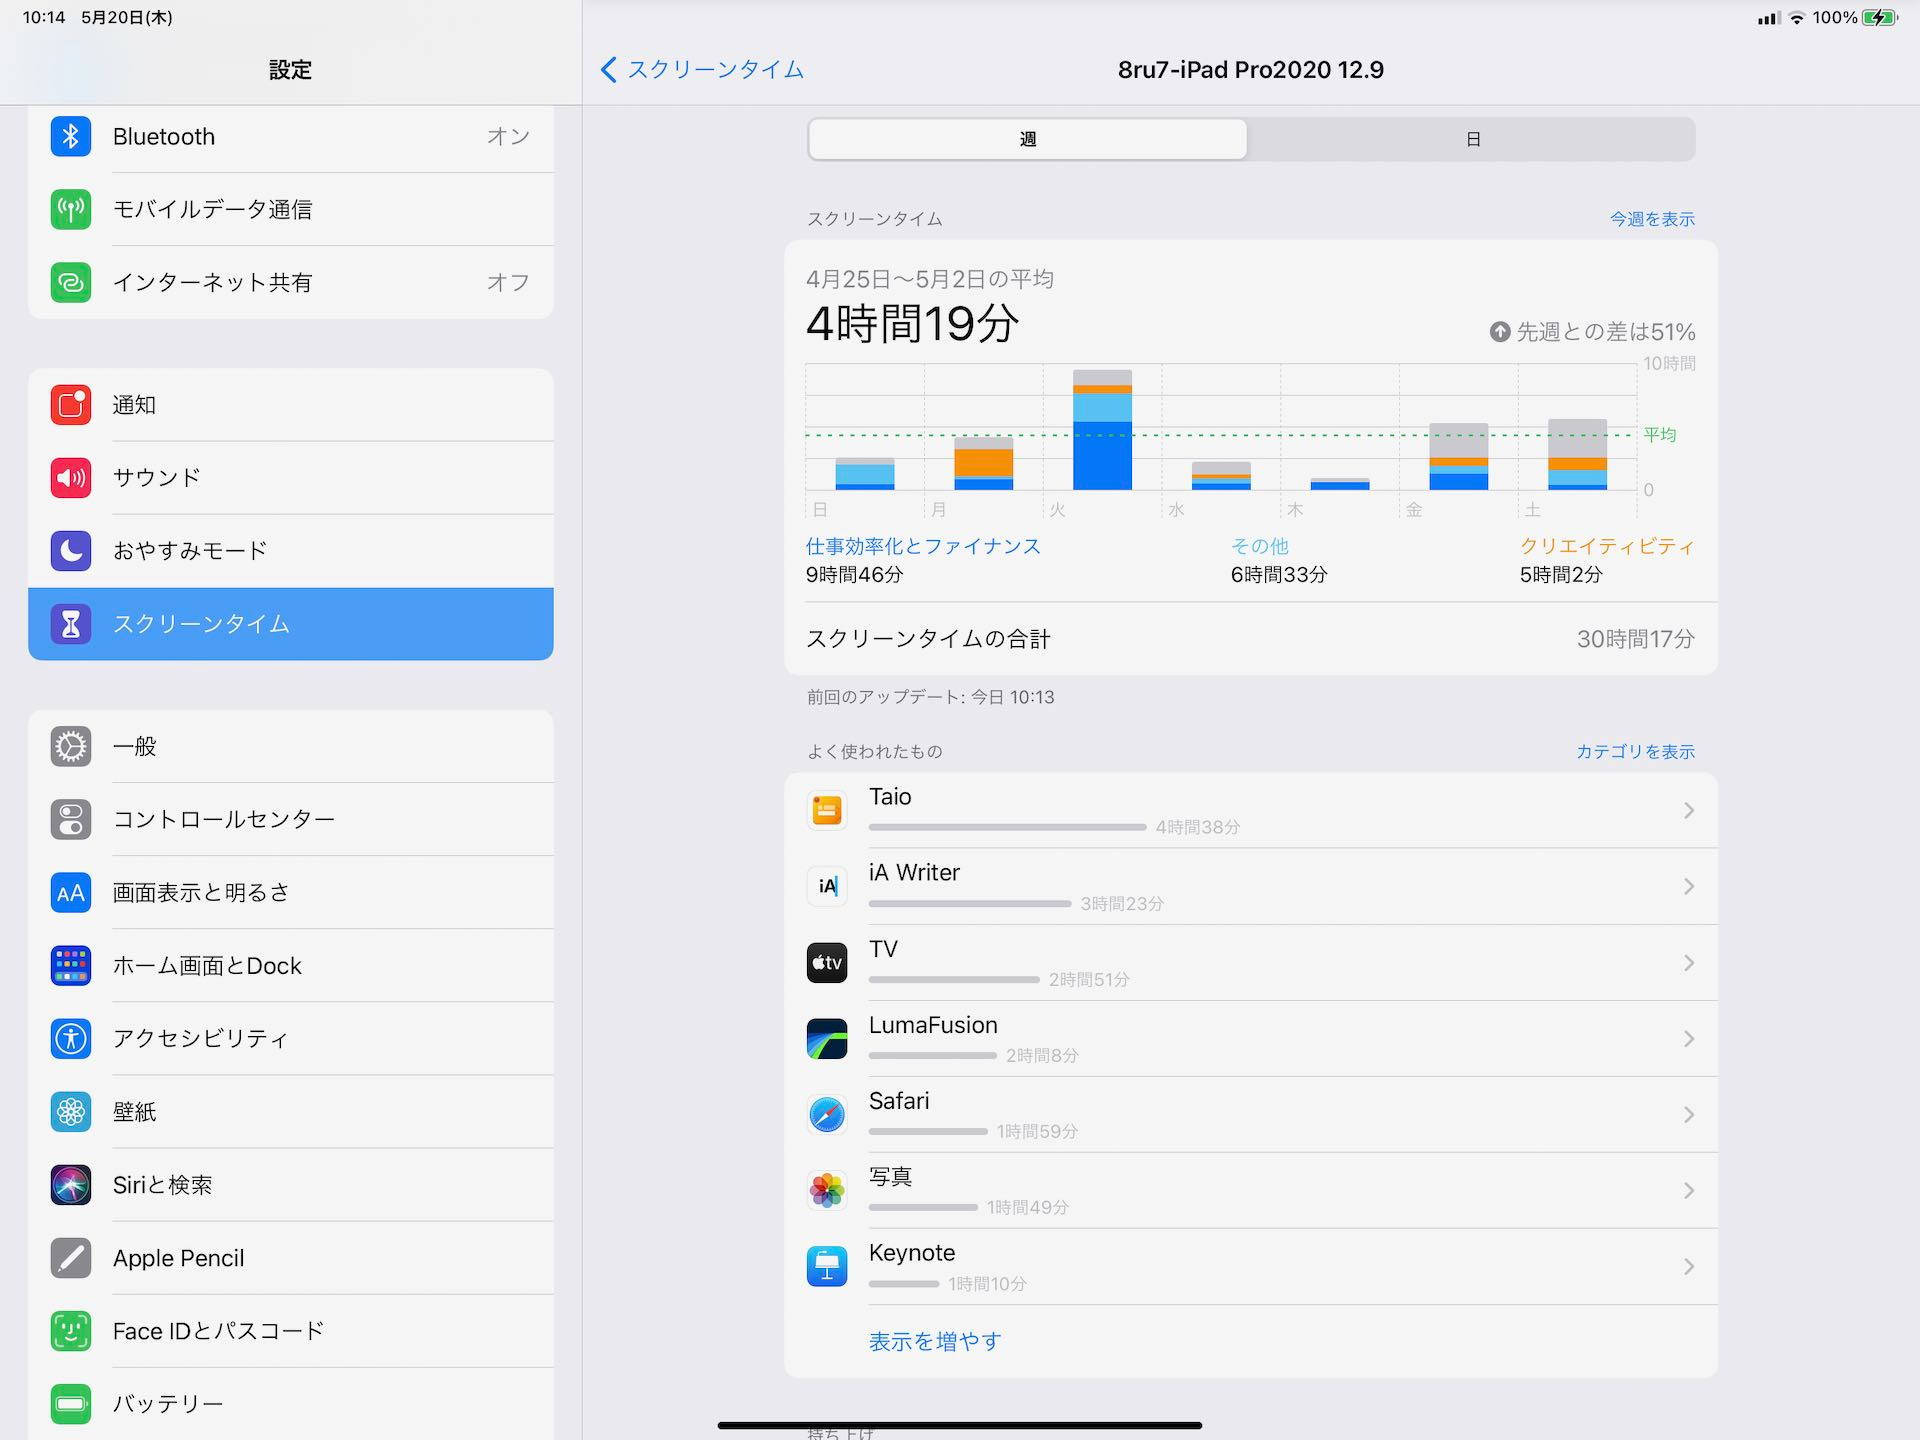Tap the コントロールセンター switches icon
The height and width of the screenshot is (1440, 1920).
coord(71,819)
